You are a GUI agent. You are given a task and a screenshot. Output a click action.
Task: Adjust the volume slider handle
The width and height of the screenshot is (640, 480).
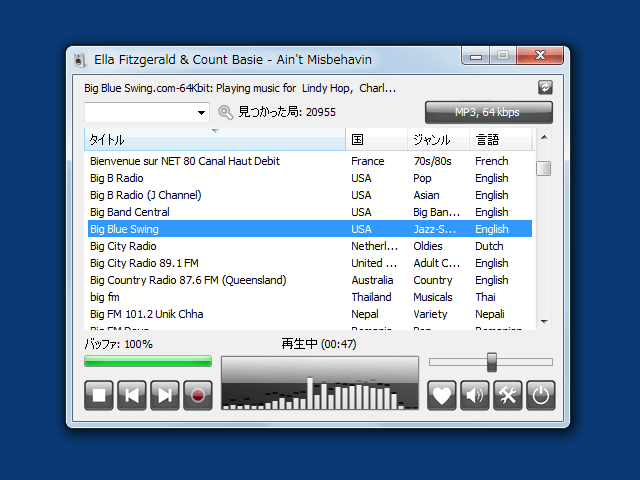pos(492,362)
